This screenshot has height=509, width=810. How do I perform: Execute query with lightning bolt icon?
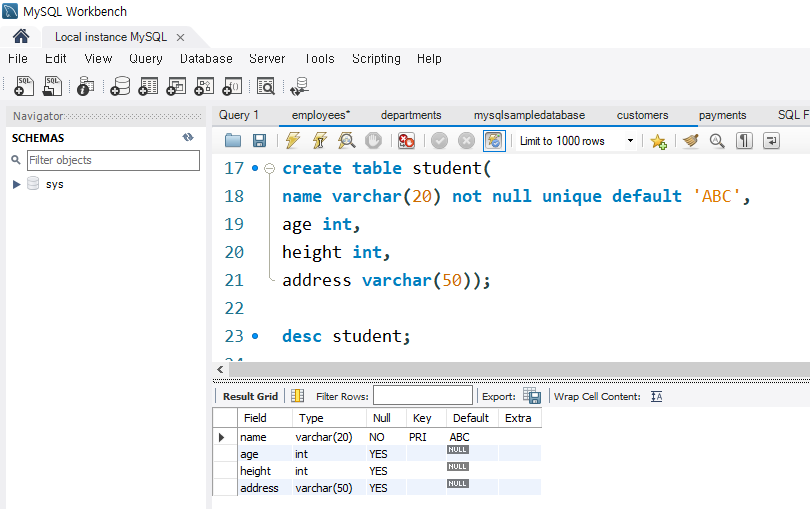(293, 141)
